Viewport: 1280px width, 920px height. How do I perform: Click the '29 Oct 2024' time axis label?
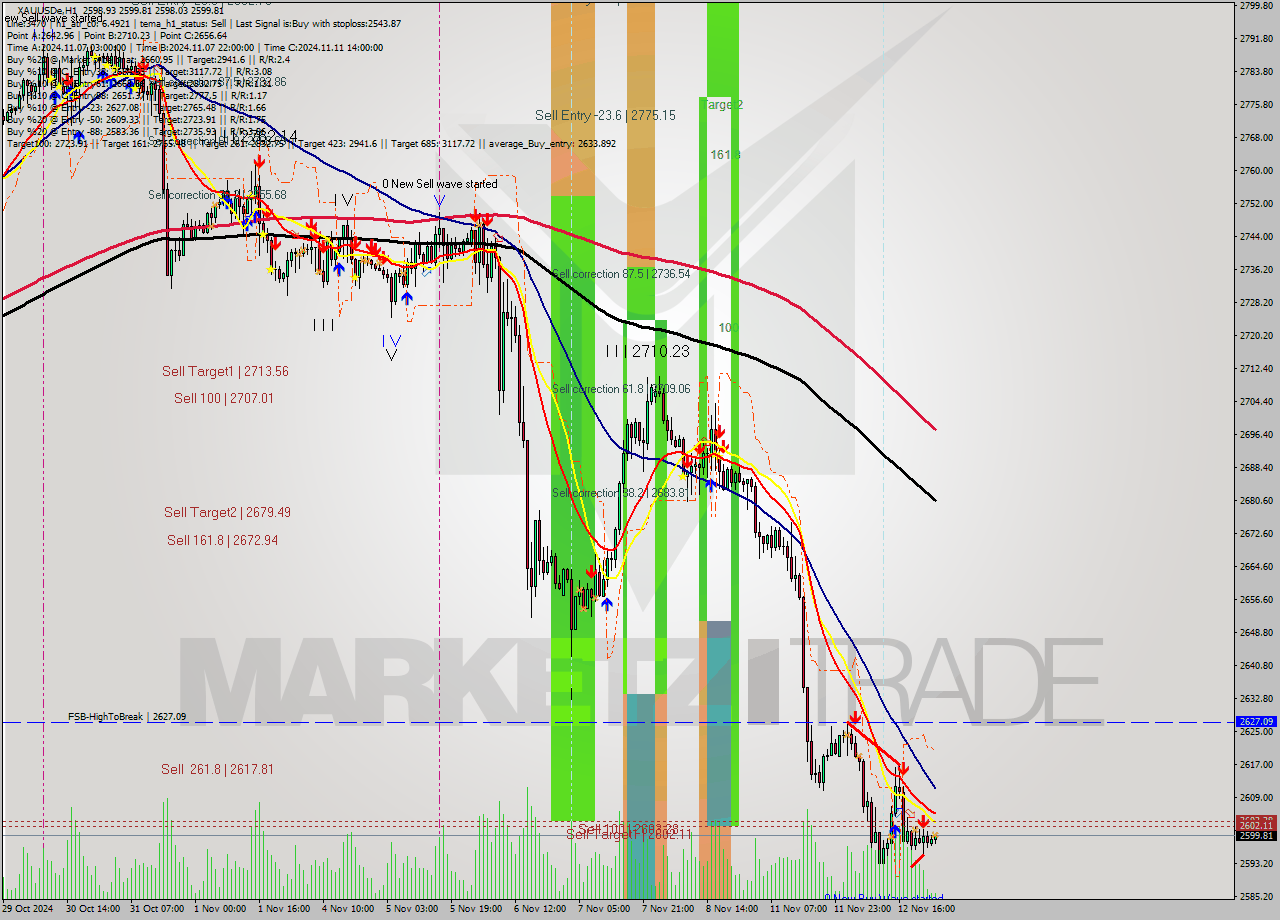tap(29, 909)
